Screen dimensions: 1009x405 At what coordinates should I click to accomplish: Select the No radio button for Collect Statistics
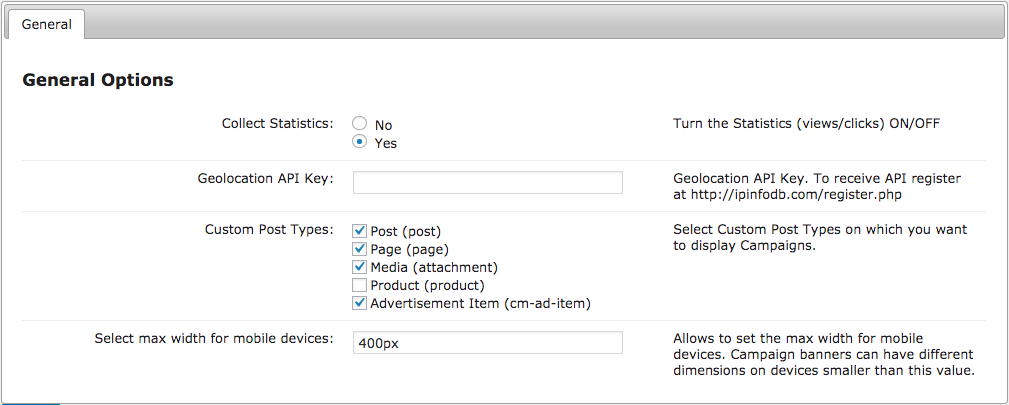pyautogui.click(x=360, y=124)
